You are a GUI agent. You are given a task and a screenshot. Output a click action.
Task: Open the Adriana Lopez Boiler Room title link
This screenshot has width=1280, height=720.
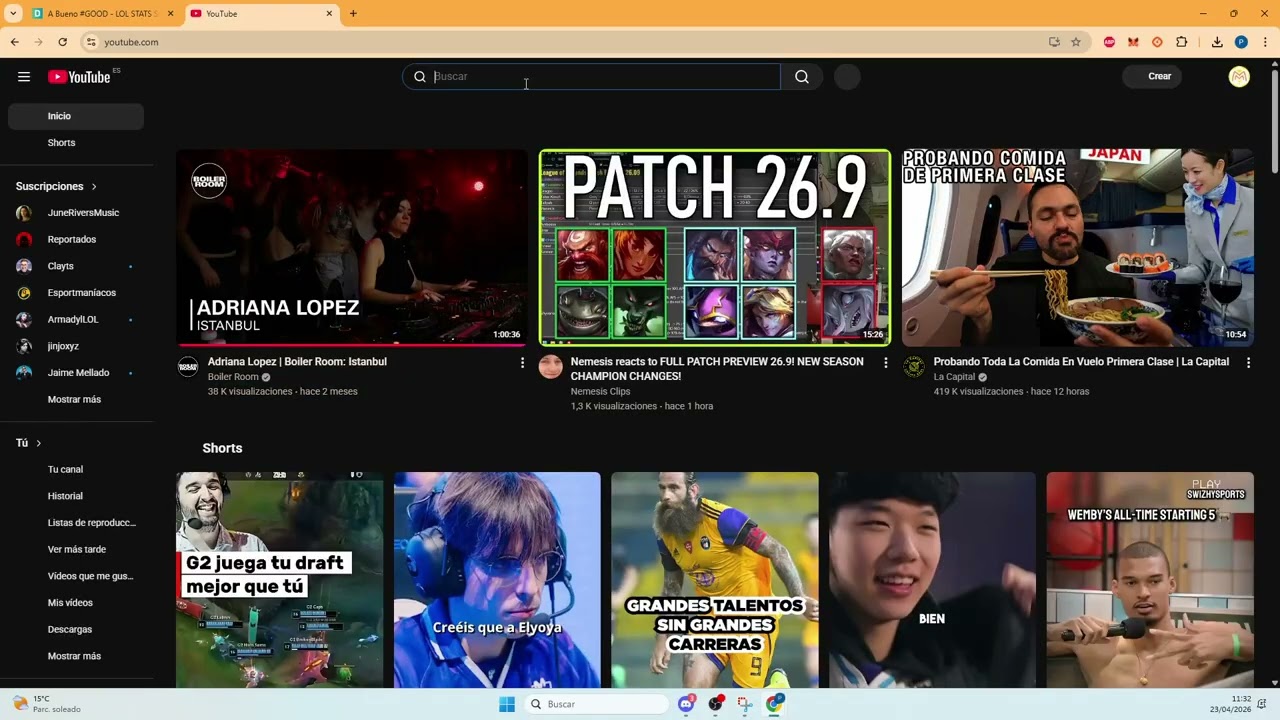(x=297, y=362)
